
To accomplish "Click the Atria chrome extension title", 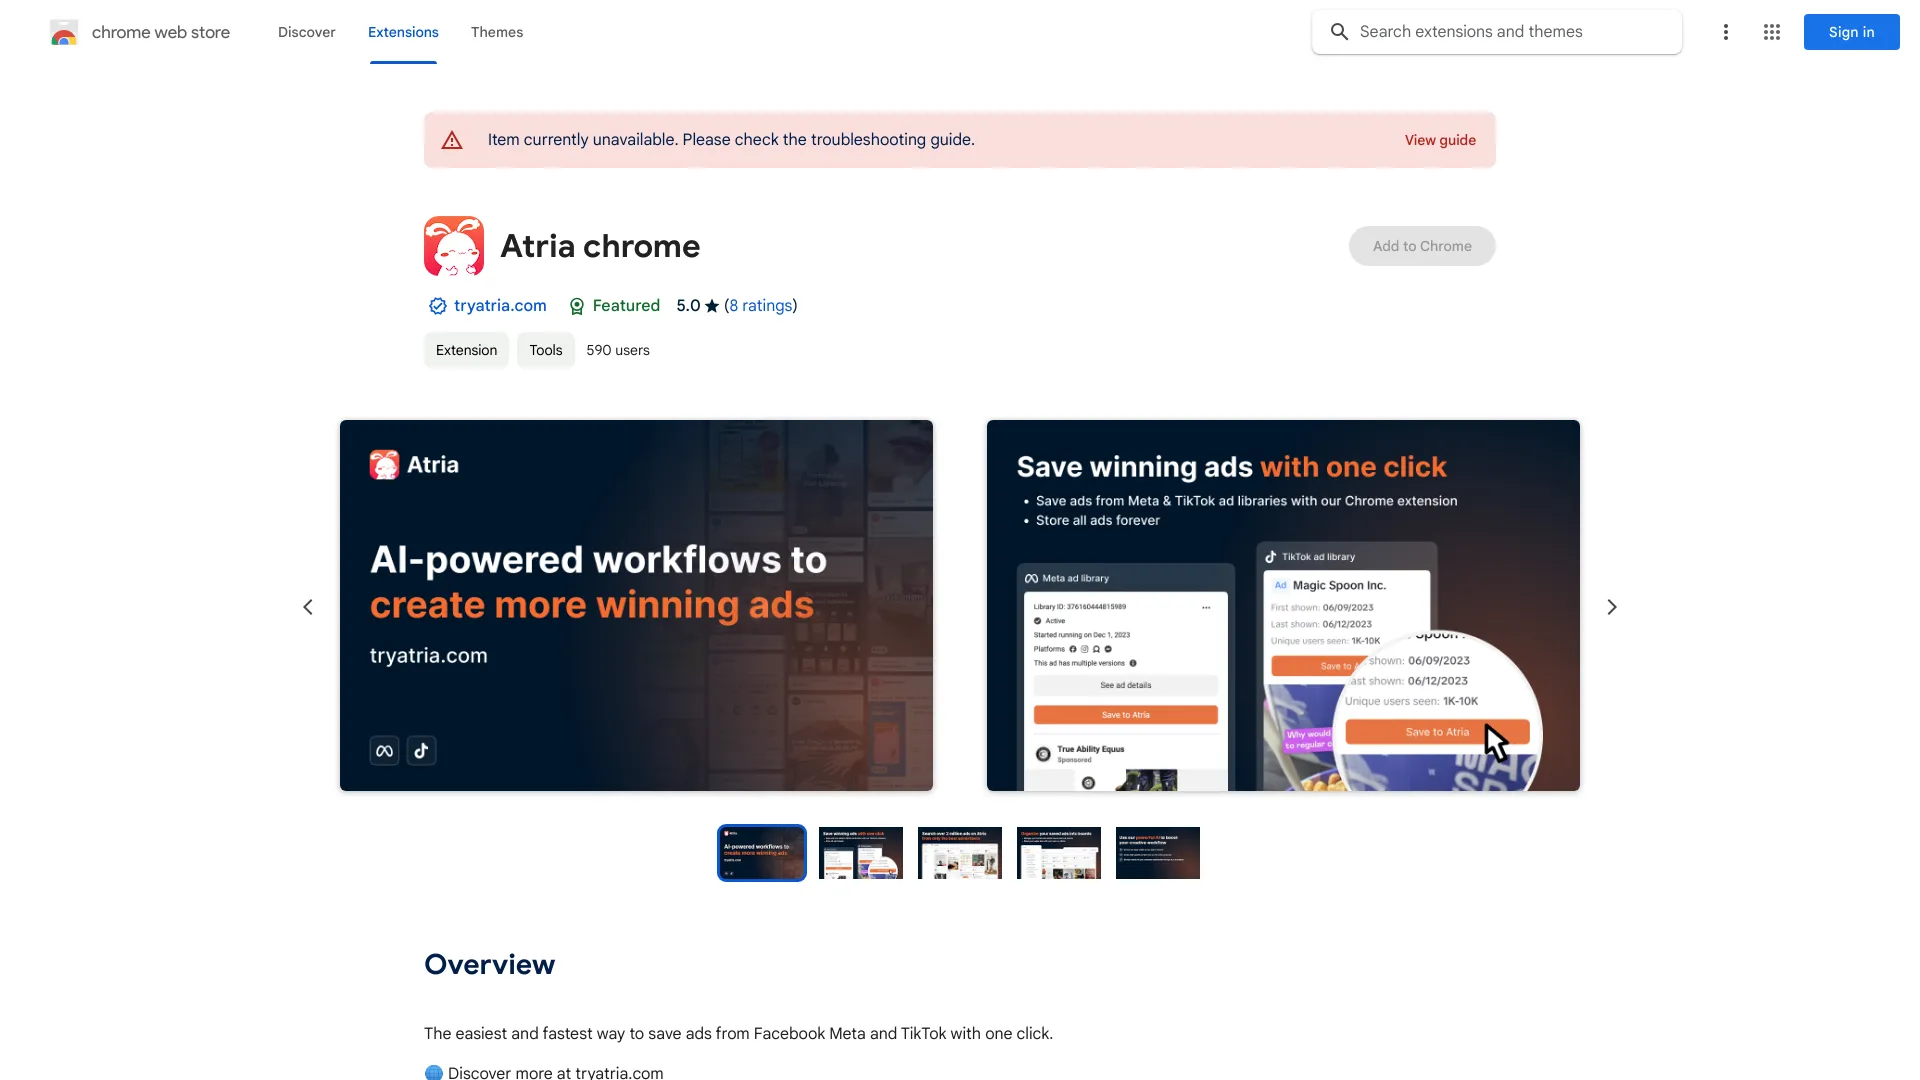I will 600,246.
